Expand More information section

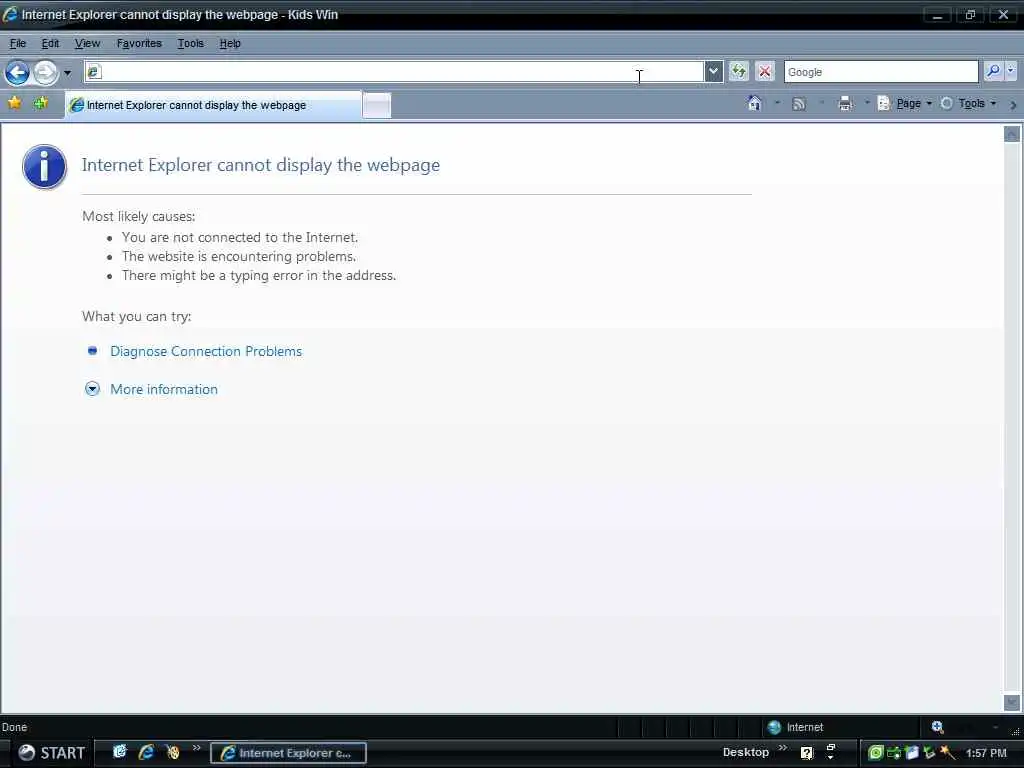pos(163,389)
